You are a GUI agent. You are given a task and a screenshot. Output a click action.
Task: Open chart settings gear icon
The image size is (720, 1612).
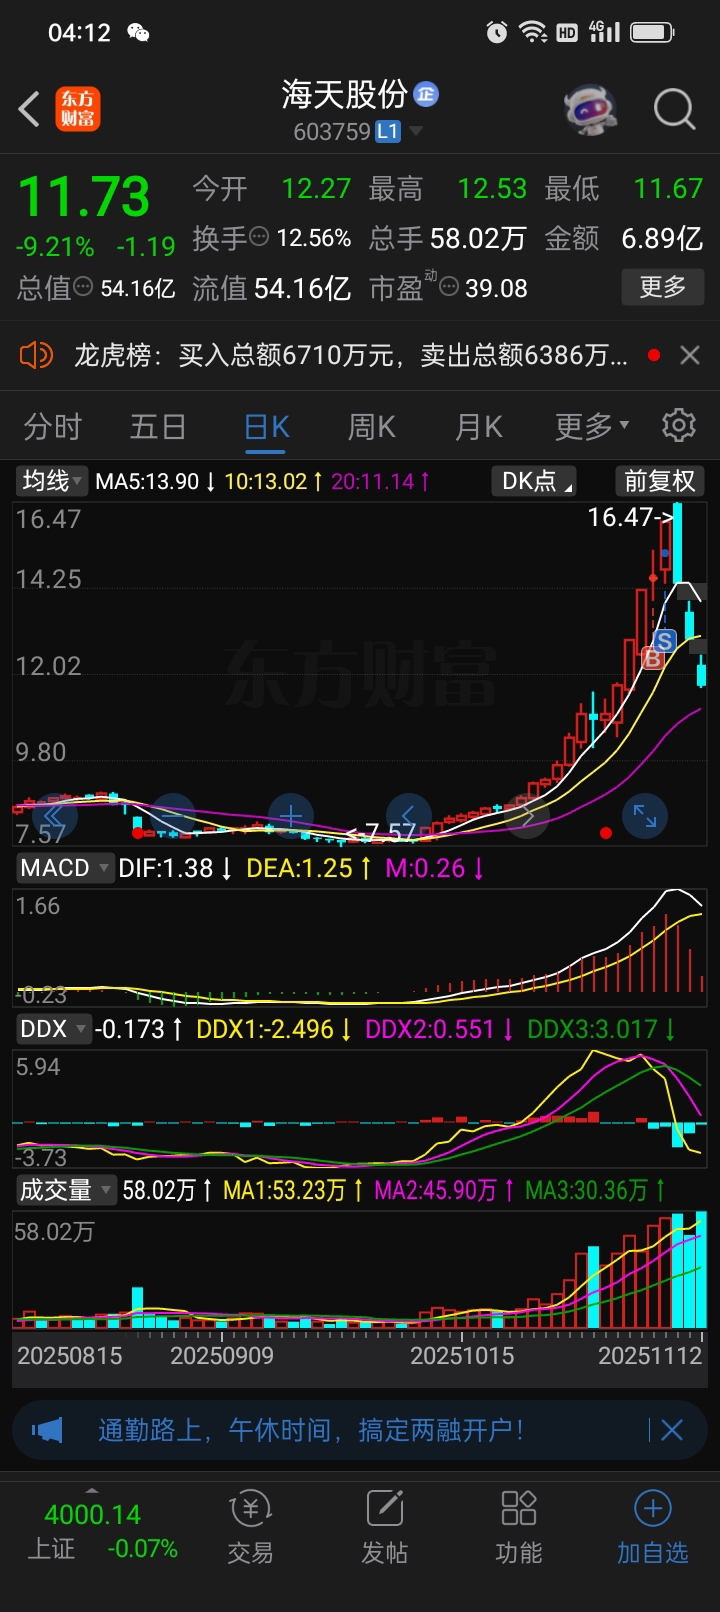point(679,425)
